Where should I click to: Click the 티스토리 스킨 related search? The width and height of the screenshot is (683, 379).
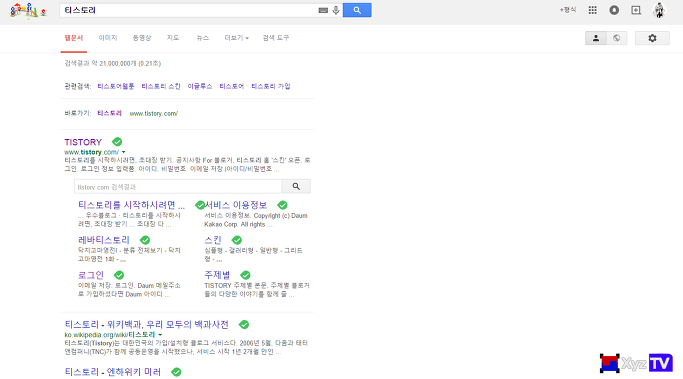161,86
